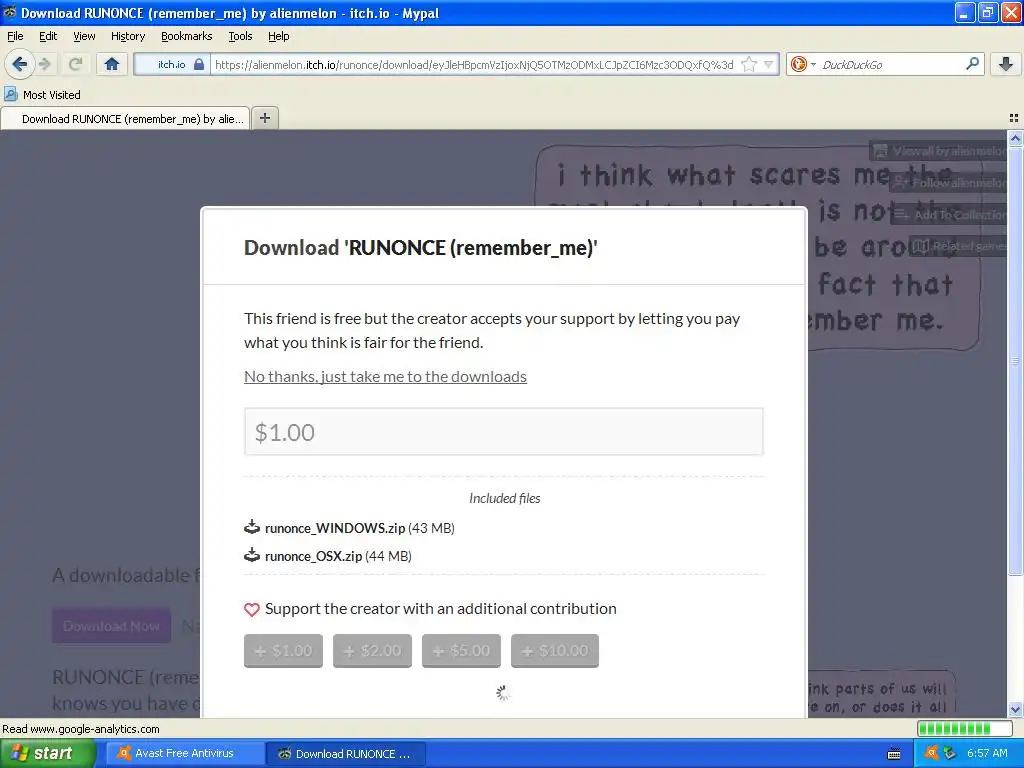Open a new tab with plus button
Screen dimensions: 1024x768
pyautogui.click(x=264, y=118)
